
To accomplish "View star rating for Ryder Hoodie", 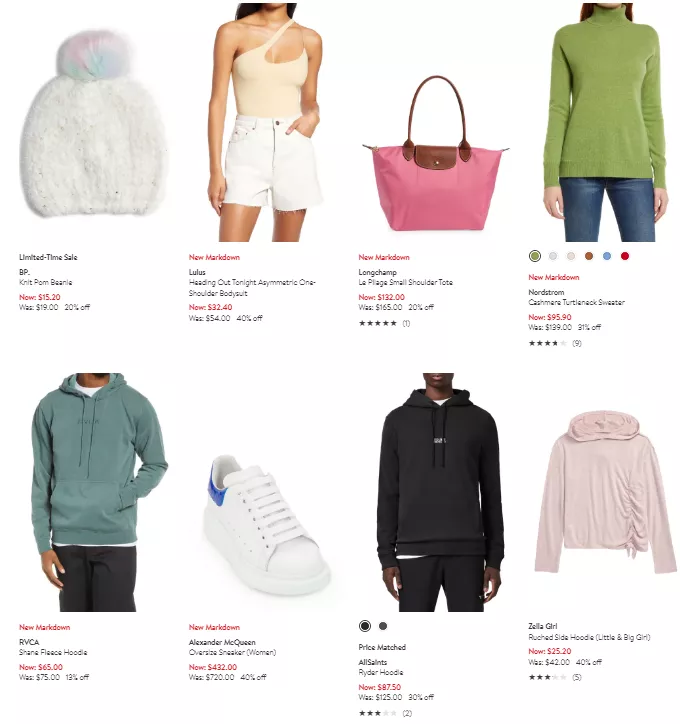I will 385,713.
